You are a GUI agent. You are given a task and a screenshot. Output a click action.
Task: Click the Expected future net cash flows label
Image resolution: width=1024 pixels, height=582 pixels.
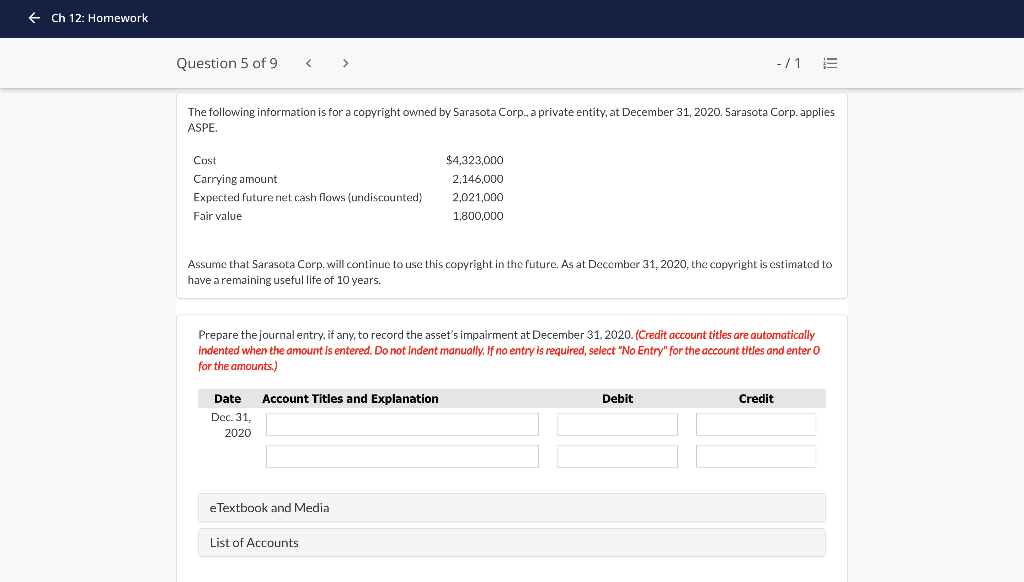(x=308, y=197)
